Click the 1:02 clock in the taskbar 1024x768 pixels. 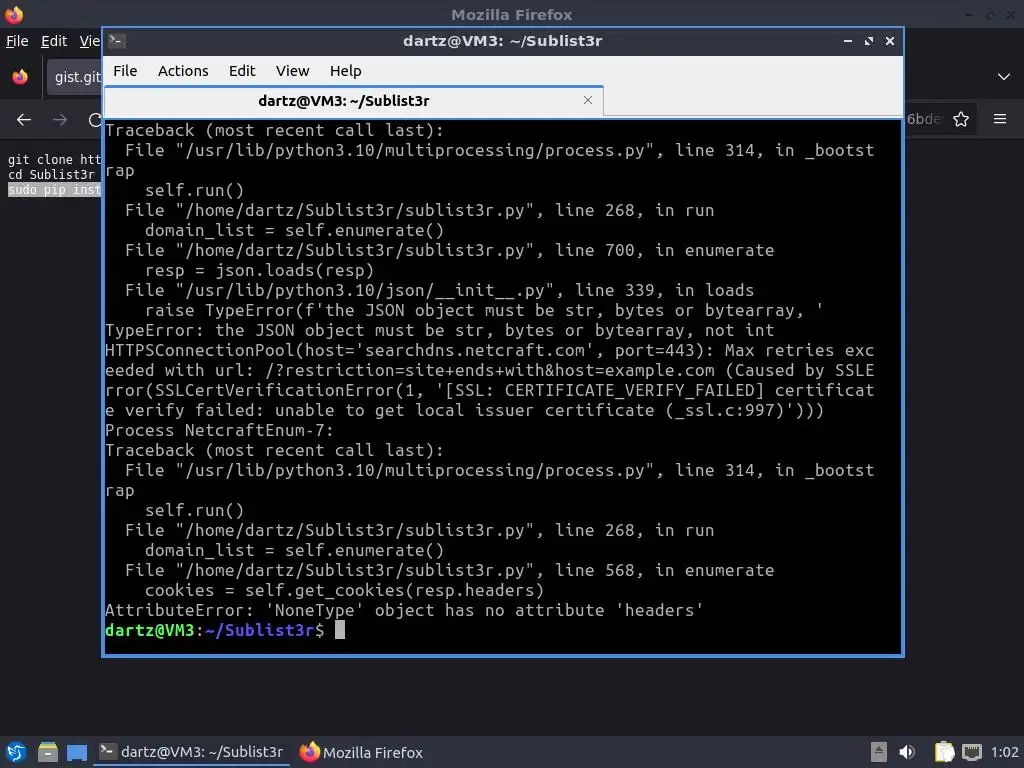click(1004, 752)
